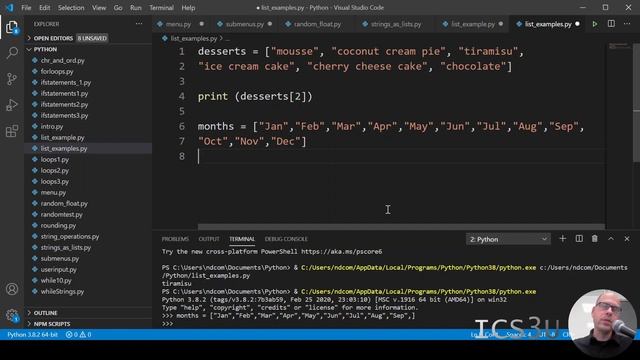Run Python file with play button
Screen dimensions: 640x360
[595, 24]
